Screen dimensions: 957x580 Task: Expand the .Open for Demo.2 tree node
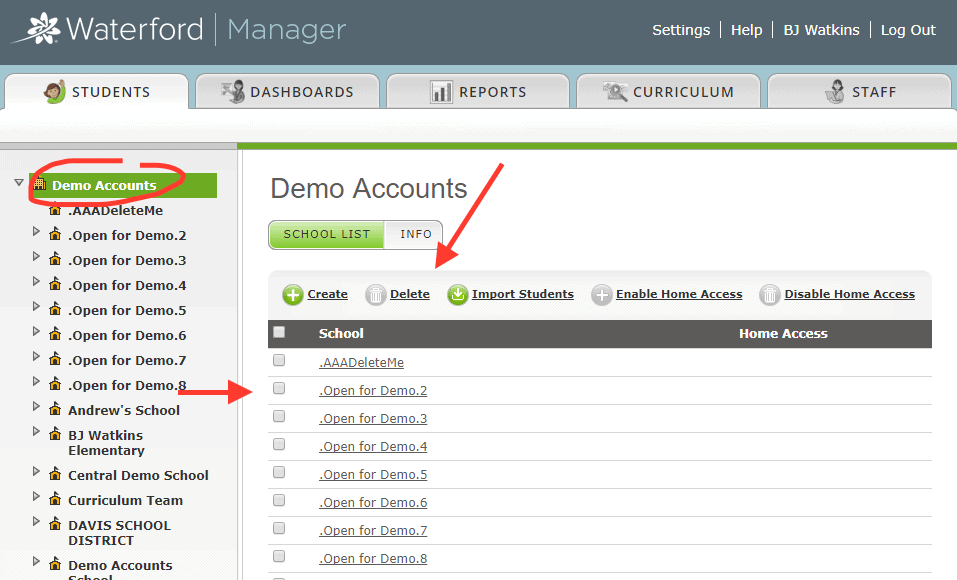tap(35, 231)
